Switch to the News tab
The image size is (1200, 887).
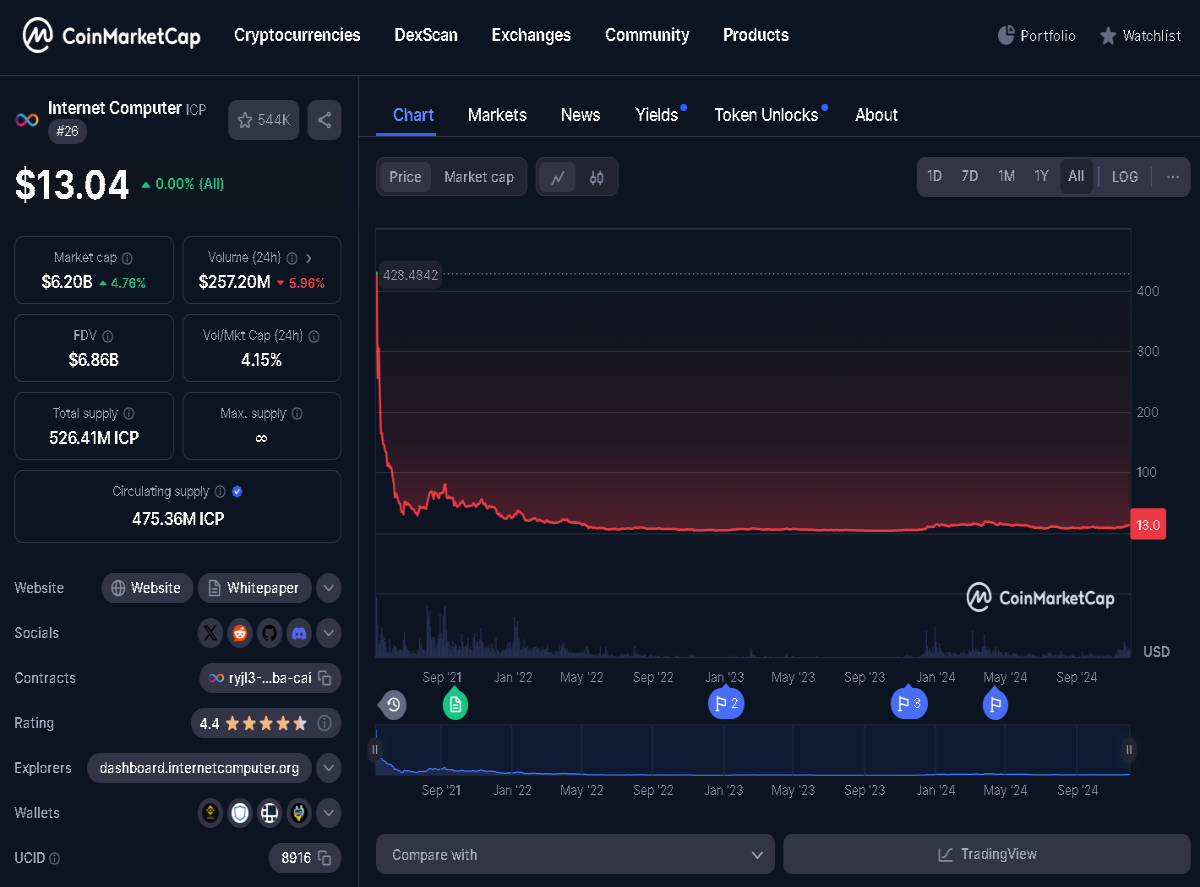580,115
